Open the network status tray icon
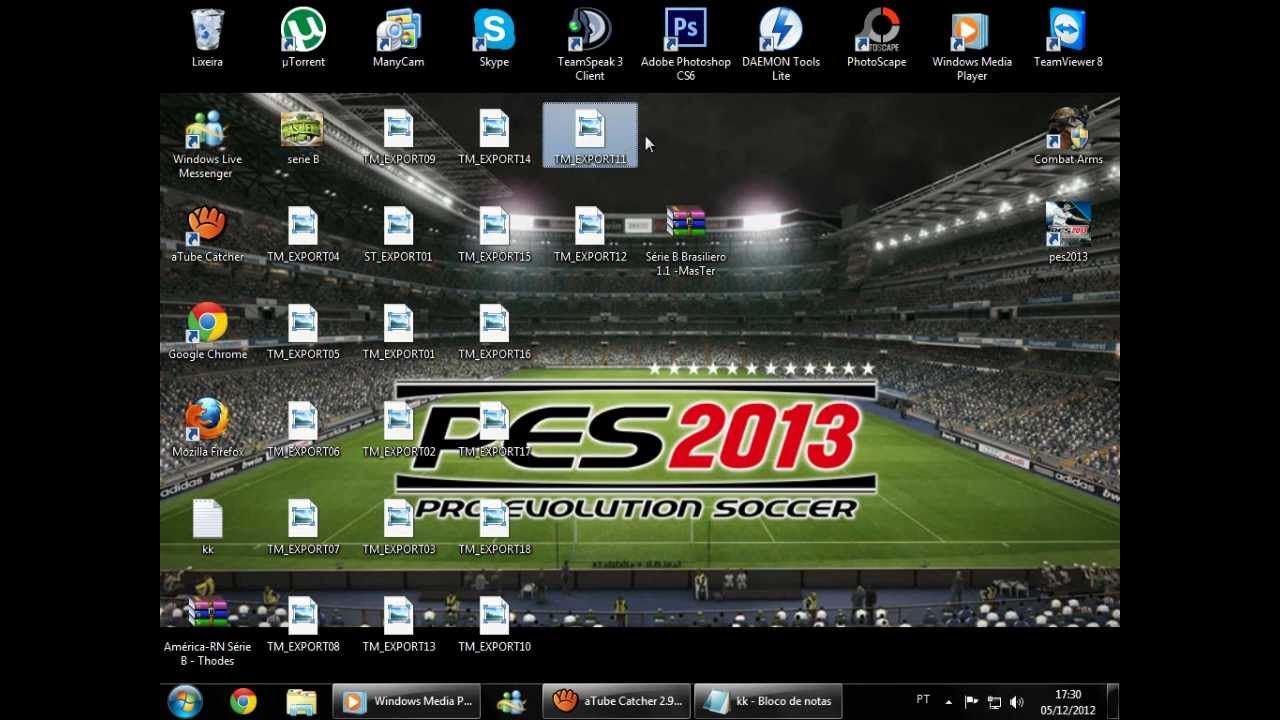The height and width of the screenshot is (720, 1280). click(x=994, y=702)
